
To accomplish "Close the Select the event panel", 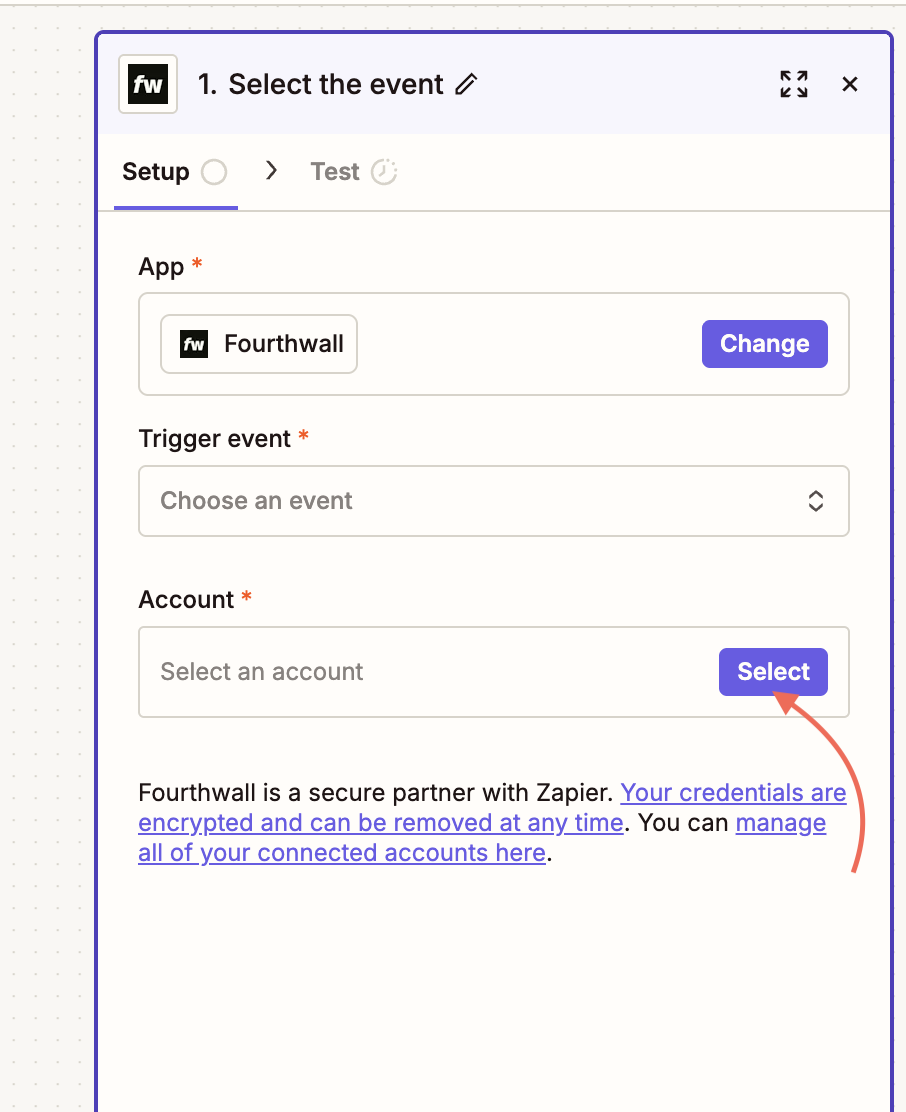I will point(850,85).
